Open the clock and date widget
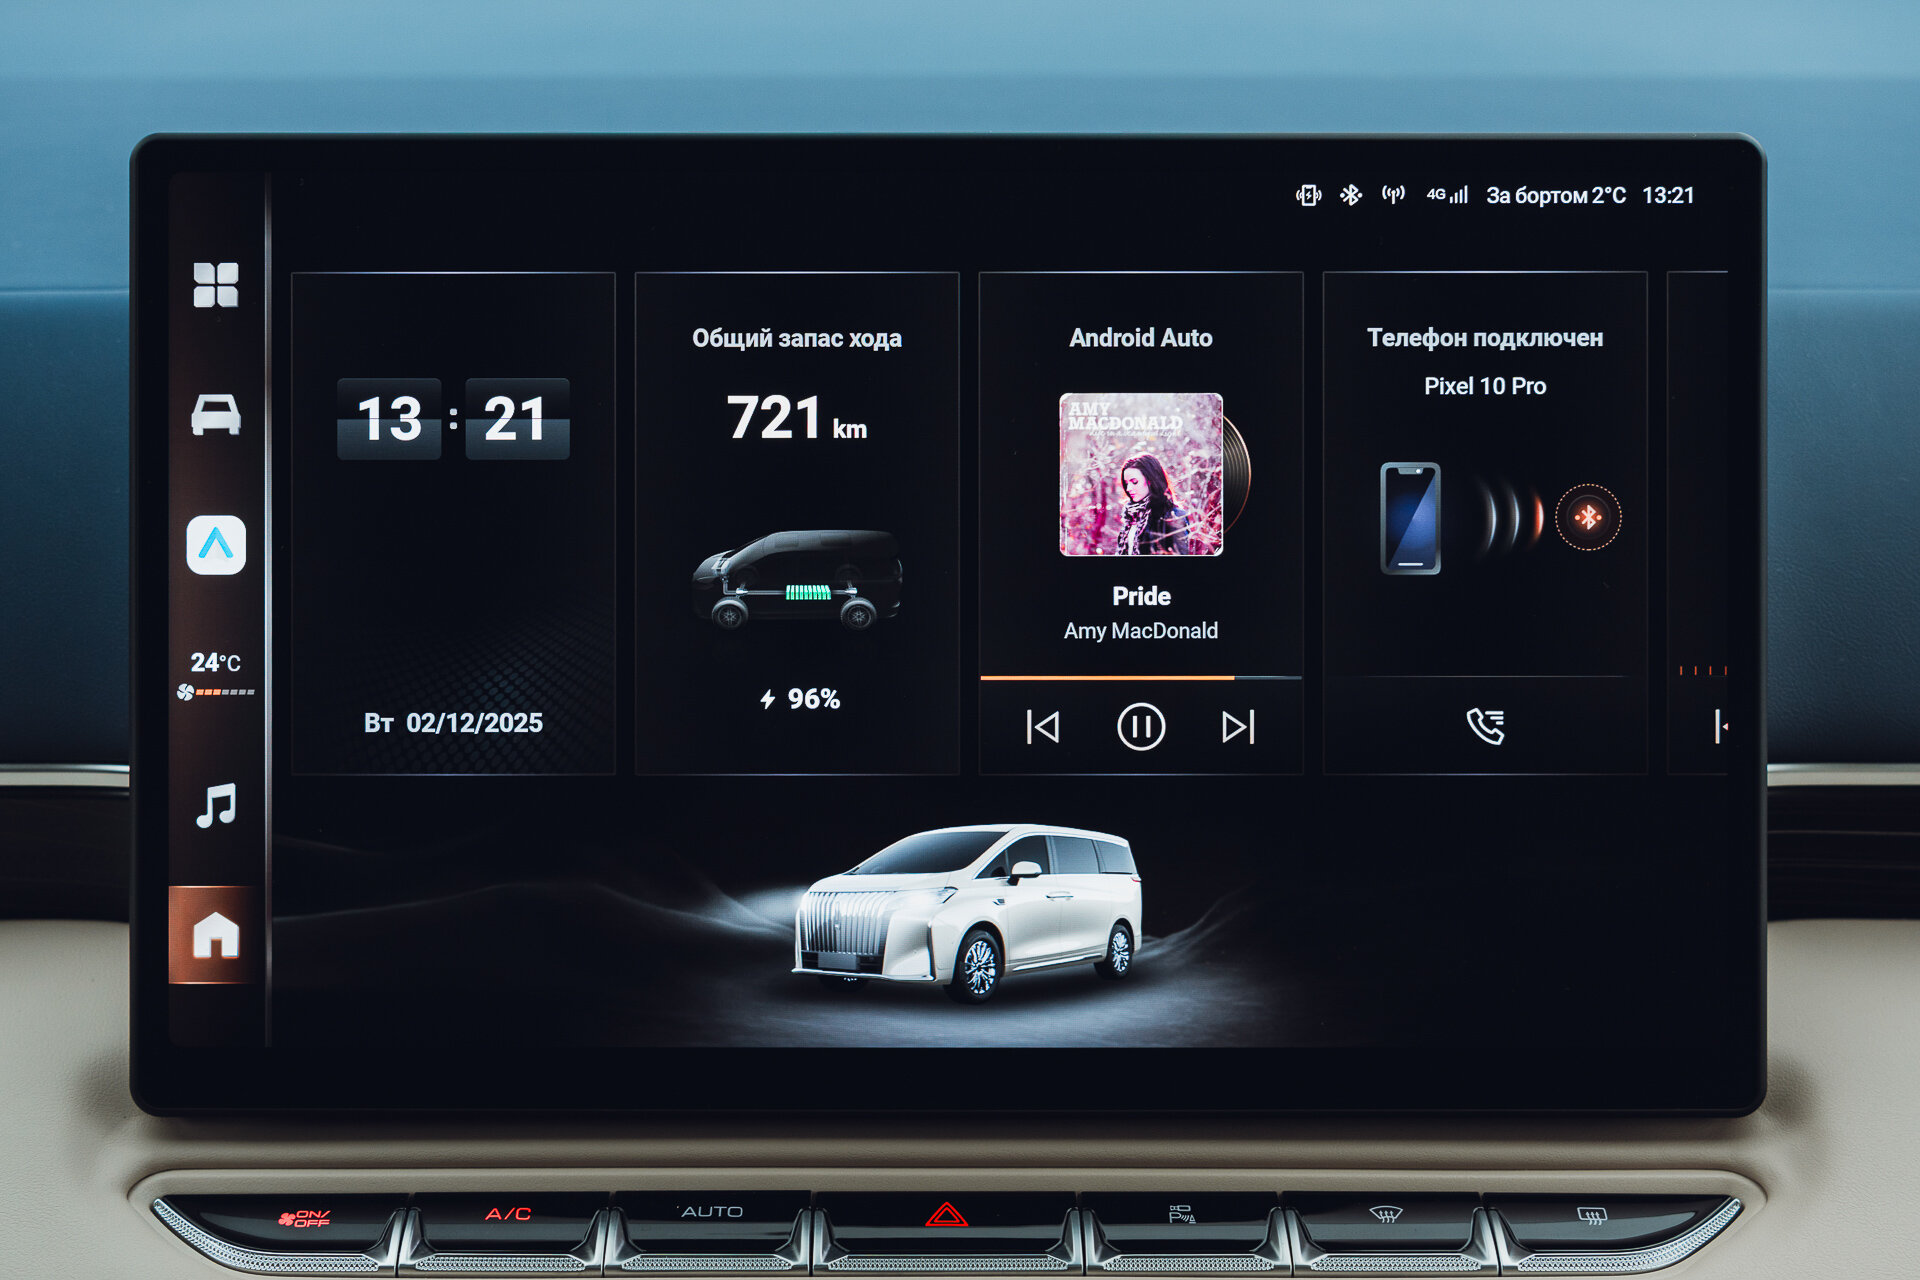Image resolution: width=1920 pixels, height=1280 pixels. pyautogui.click(x=453, y=522)
